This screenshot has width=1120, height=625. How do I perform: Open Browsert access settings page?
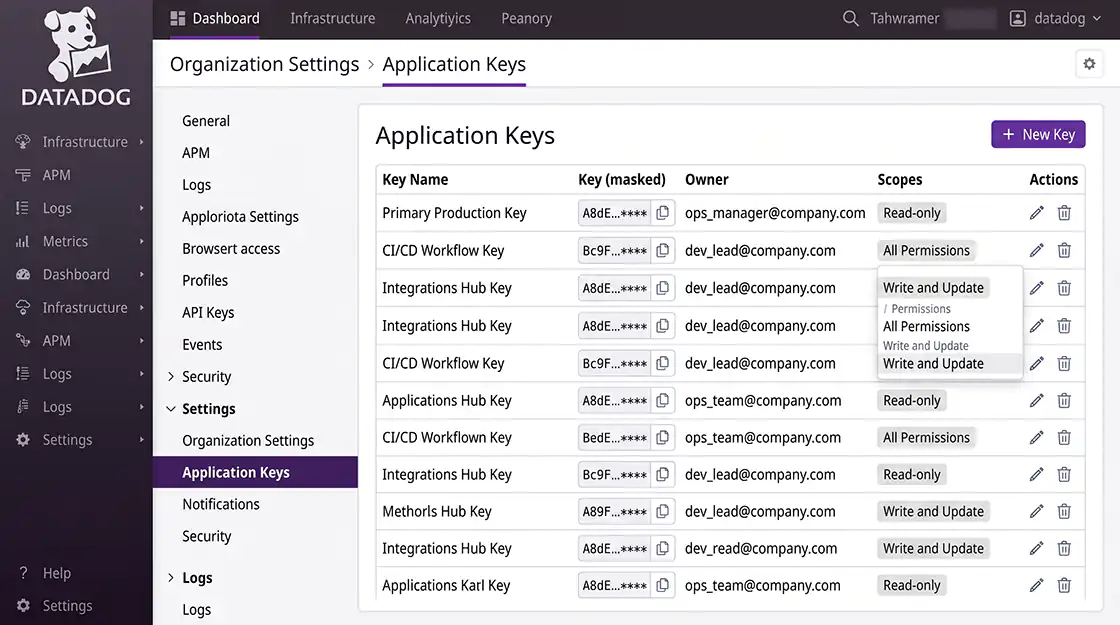[x=231, y=249]
